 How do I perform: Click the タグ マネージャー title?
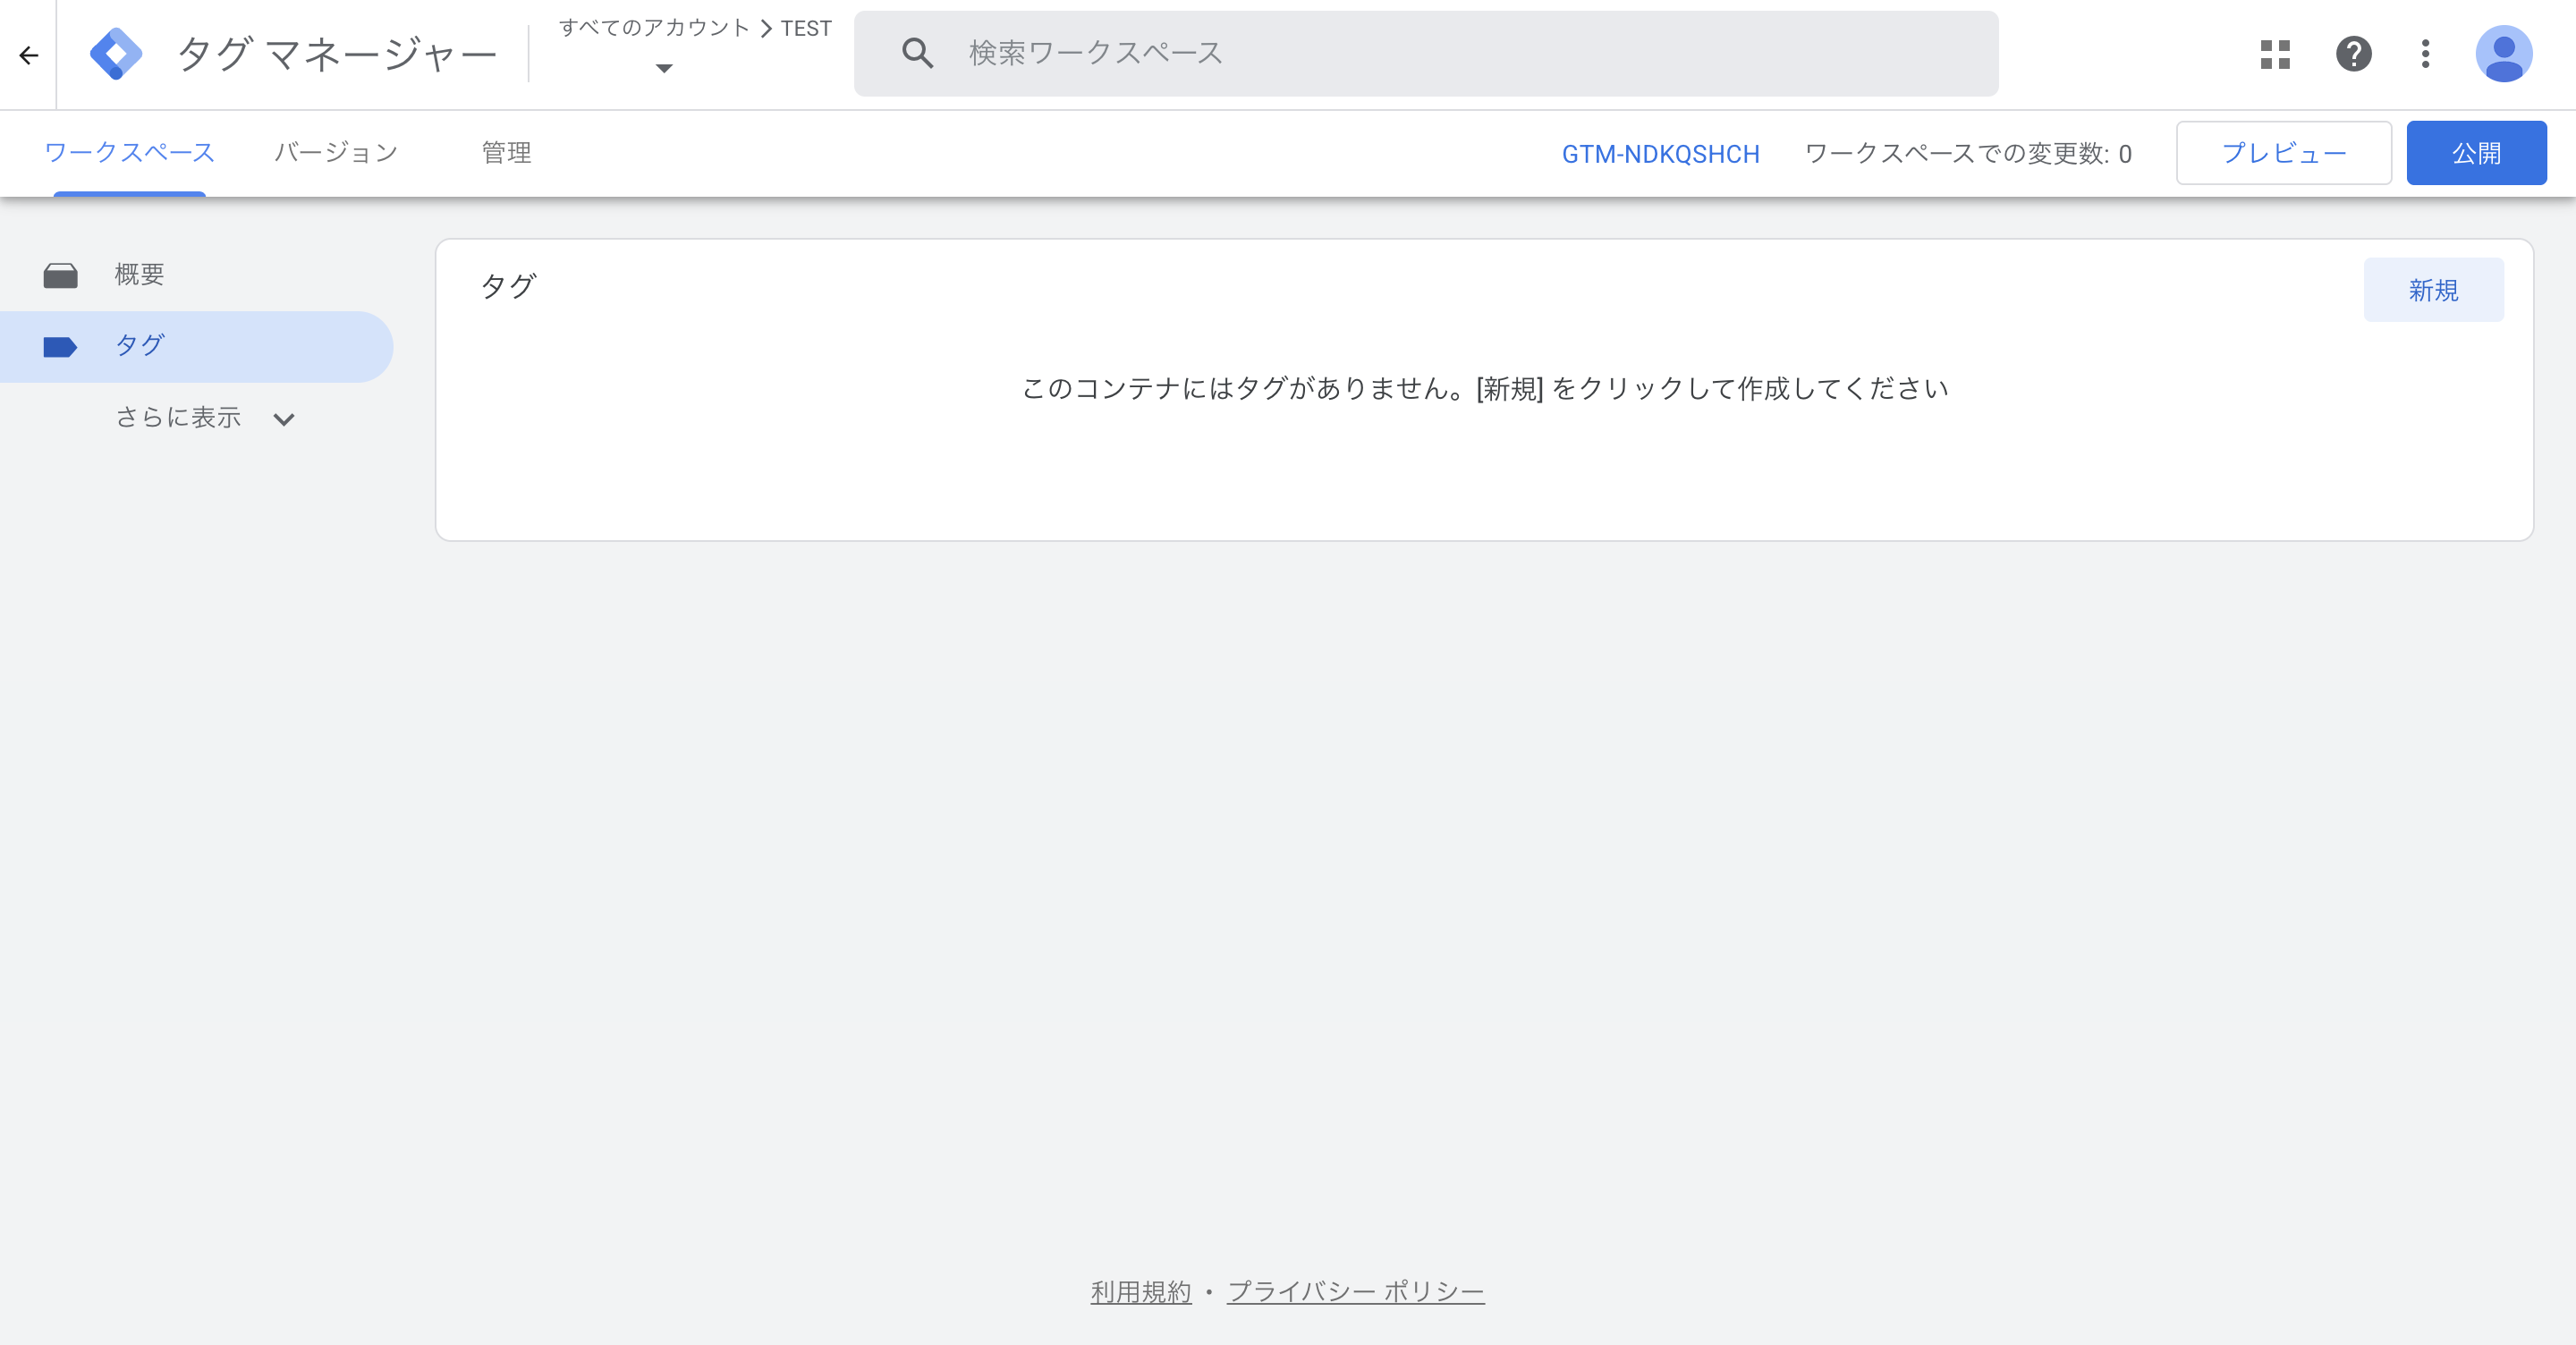click(337, 54)
